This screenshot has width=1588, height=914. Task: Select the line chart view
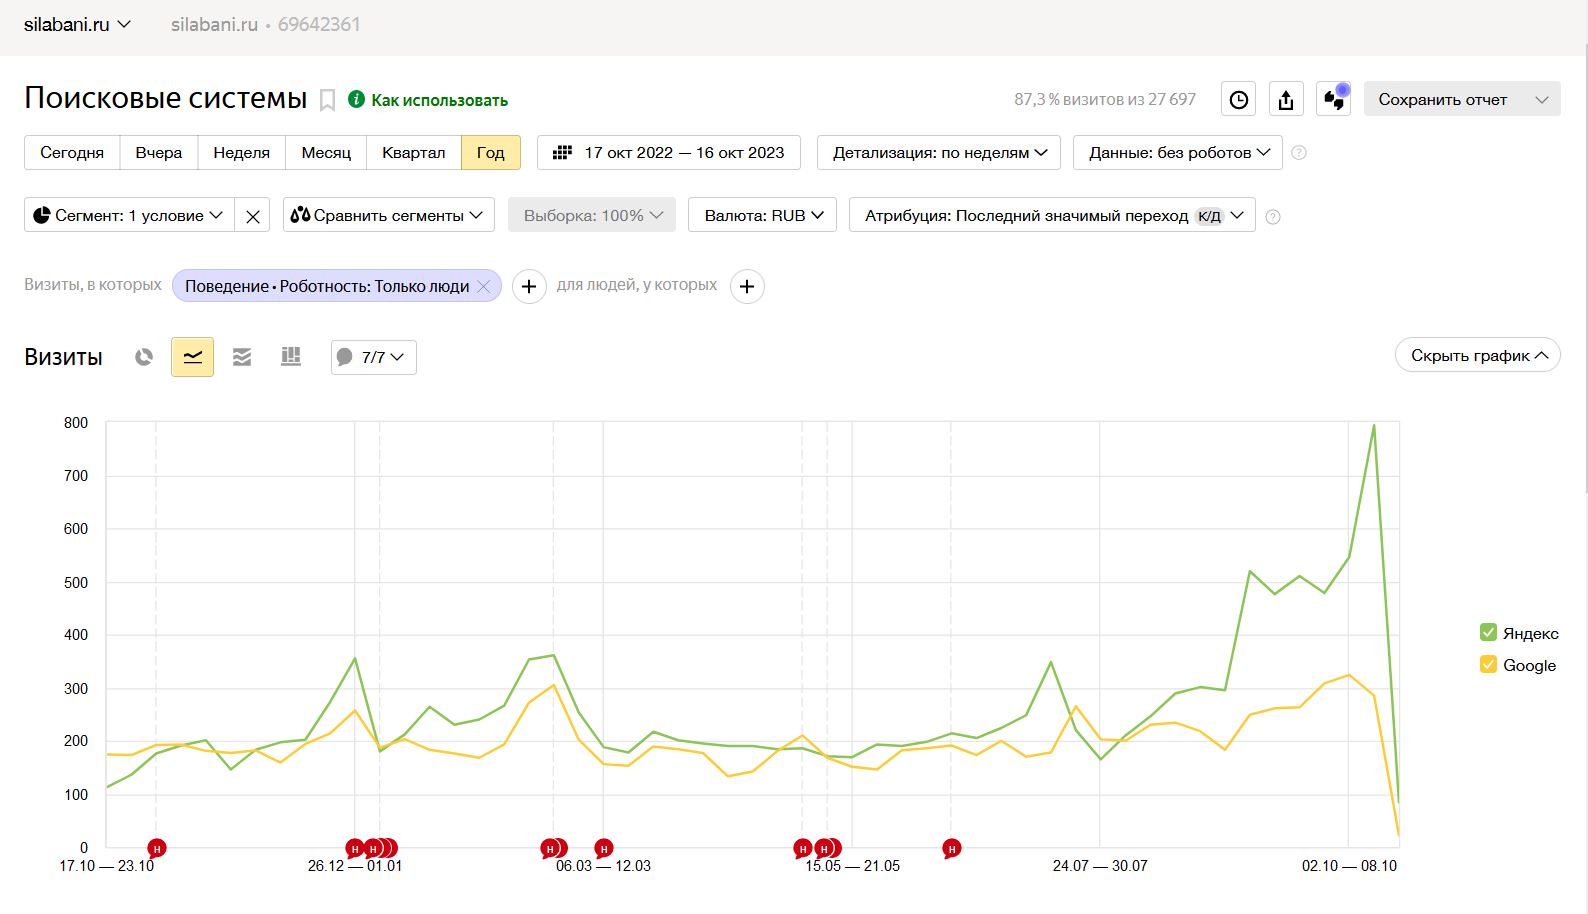(193, 357)
